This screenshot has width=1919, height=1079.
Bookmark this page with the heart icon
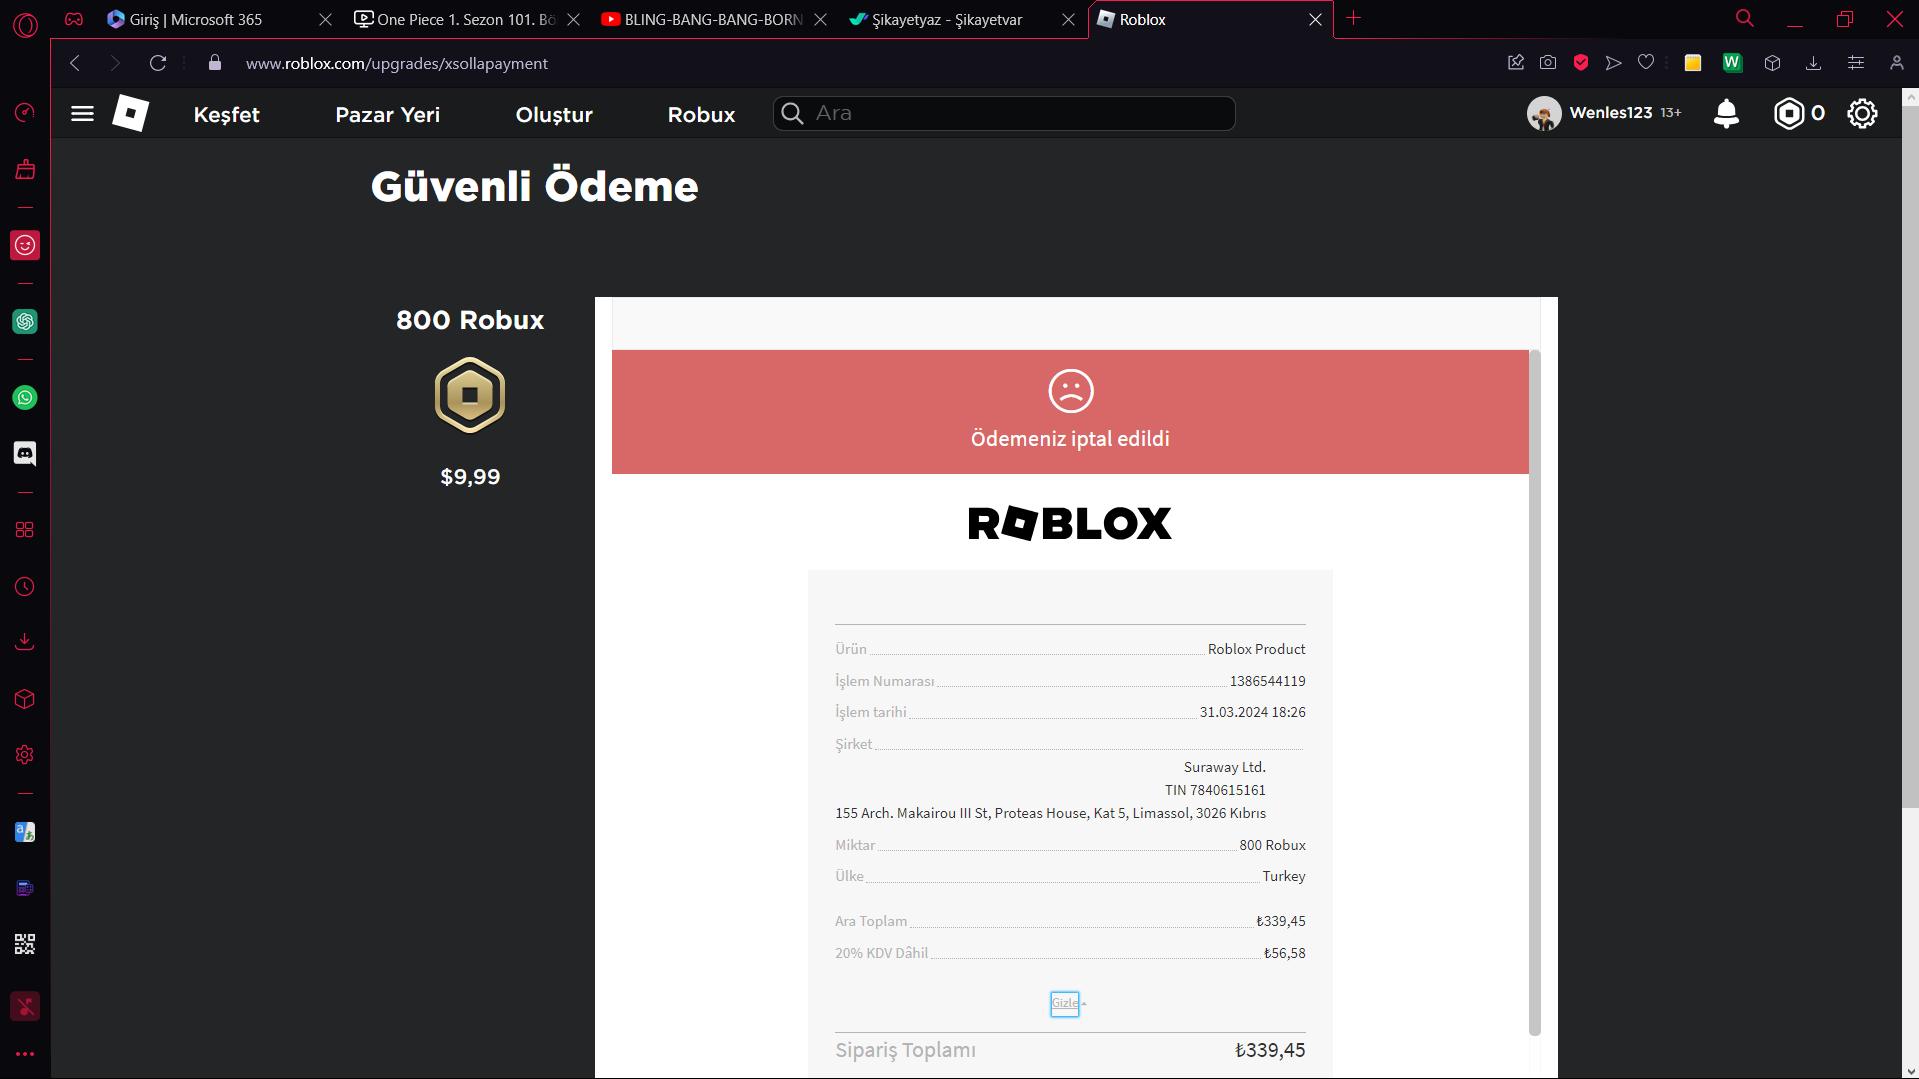coord(1646,63)
